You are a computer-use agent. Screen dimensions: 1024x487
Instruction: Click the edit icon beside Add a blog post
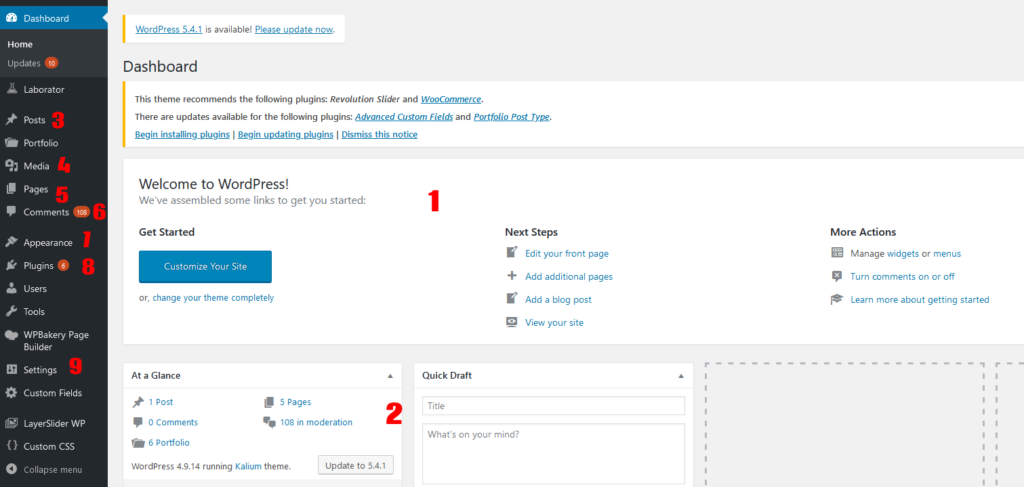click(x=512, y=299)
